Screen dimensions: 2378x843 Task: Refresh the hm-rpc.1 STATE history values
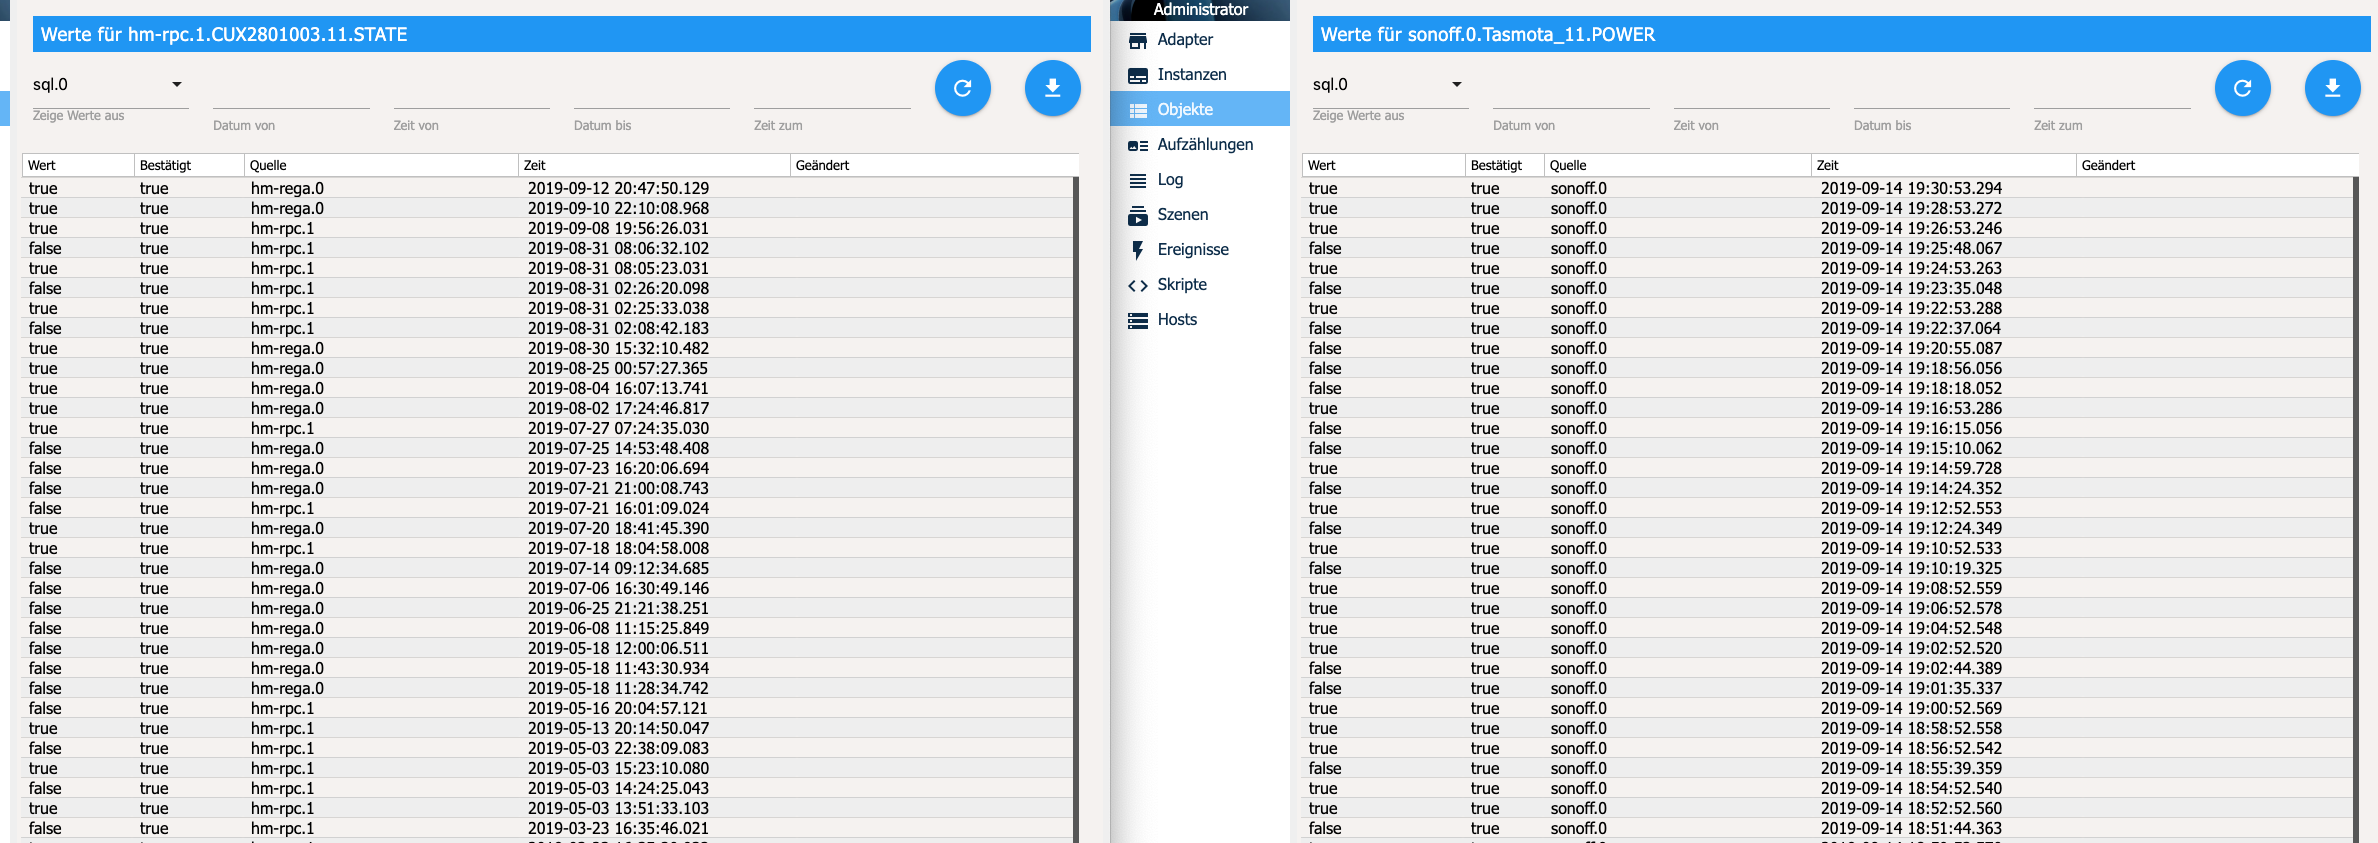(962, 88)
